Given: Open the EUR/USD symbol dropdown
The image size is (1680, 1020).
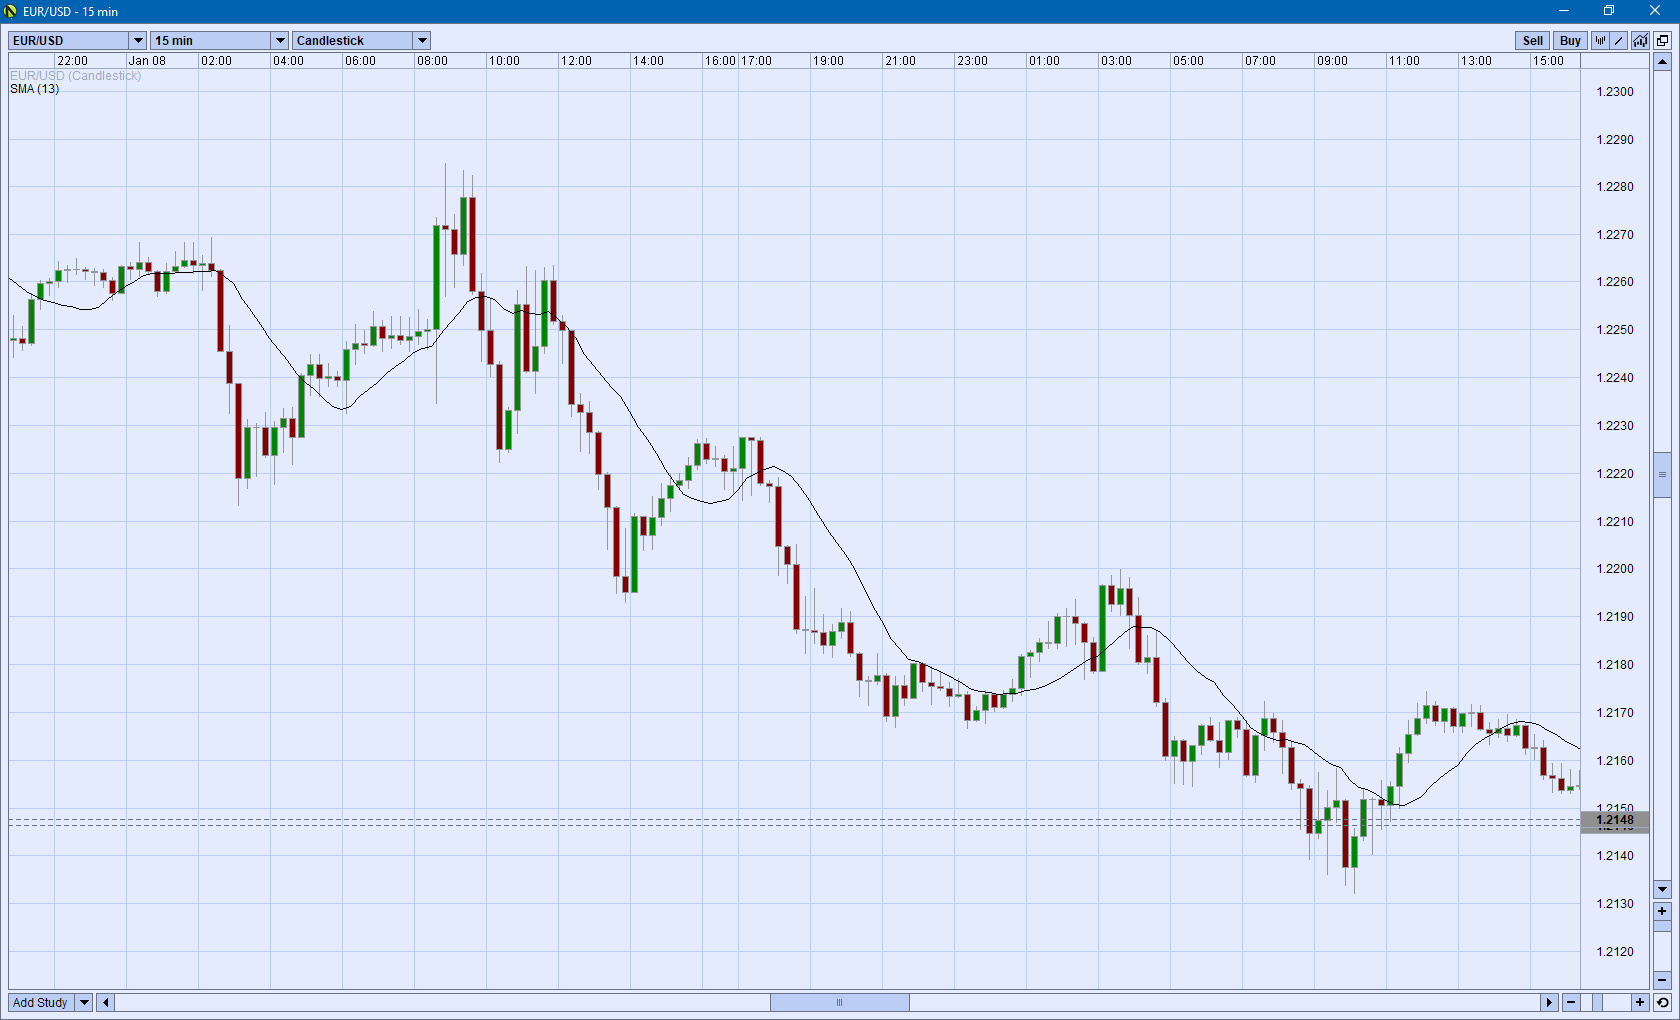Looking at the screenshot, I should [x=138, y=41].
